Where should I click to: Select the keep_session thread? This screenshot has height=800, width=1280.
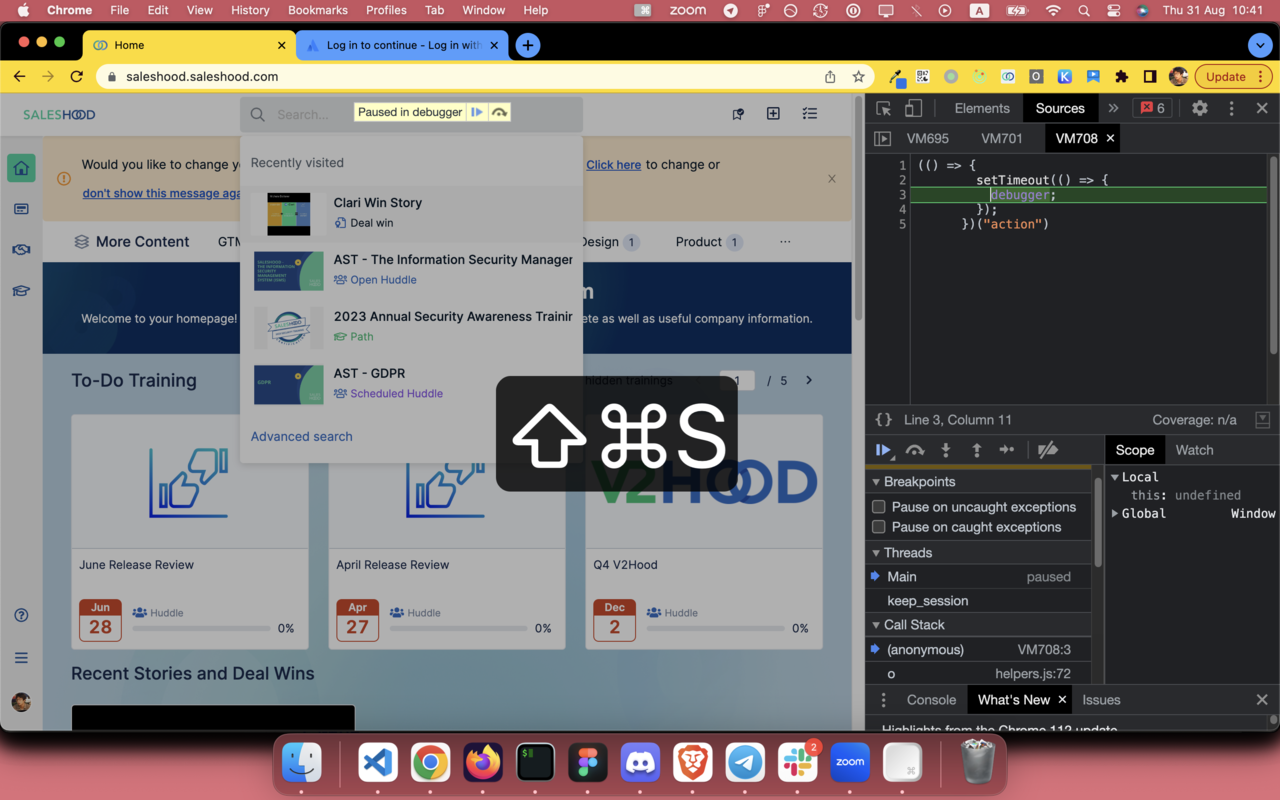point(979,600)
